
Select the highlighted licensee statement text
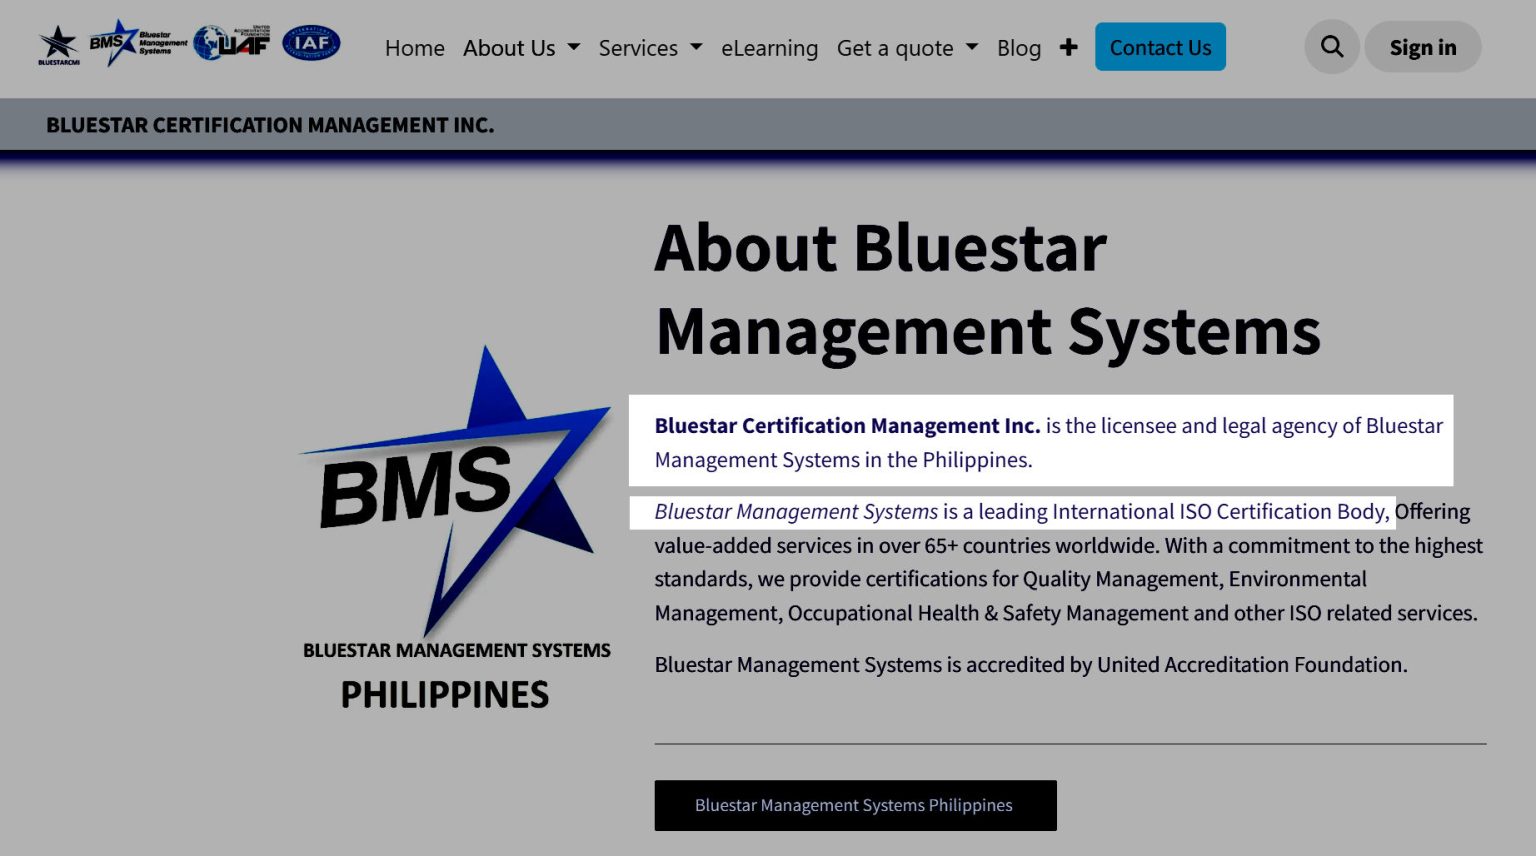pos(1040,442)
